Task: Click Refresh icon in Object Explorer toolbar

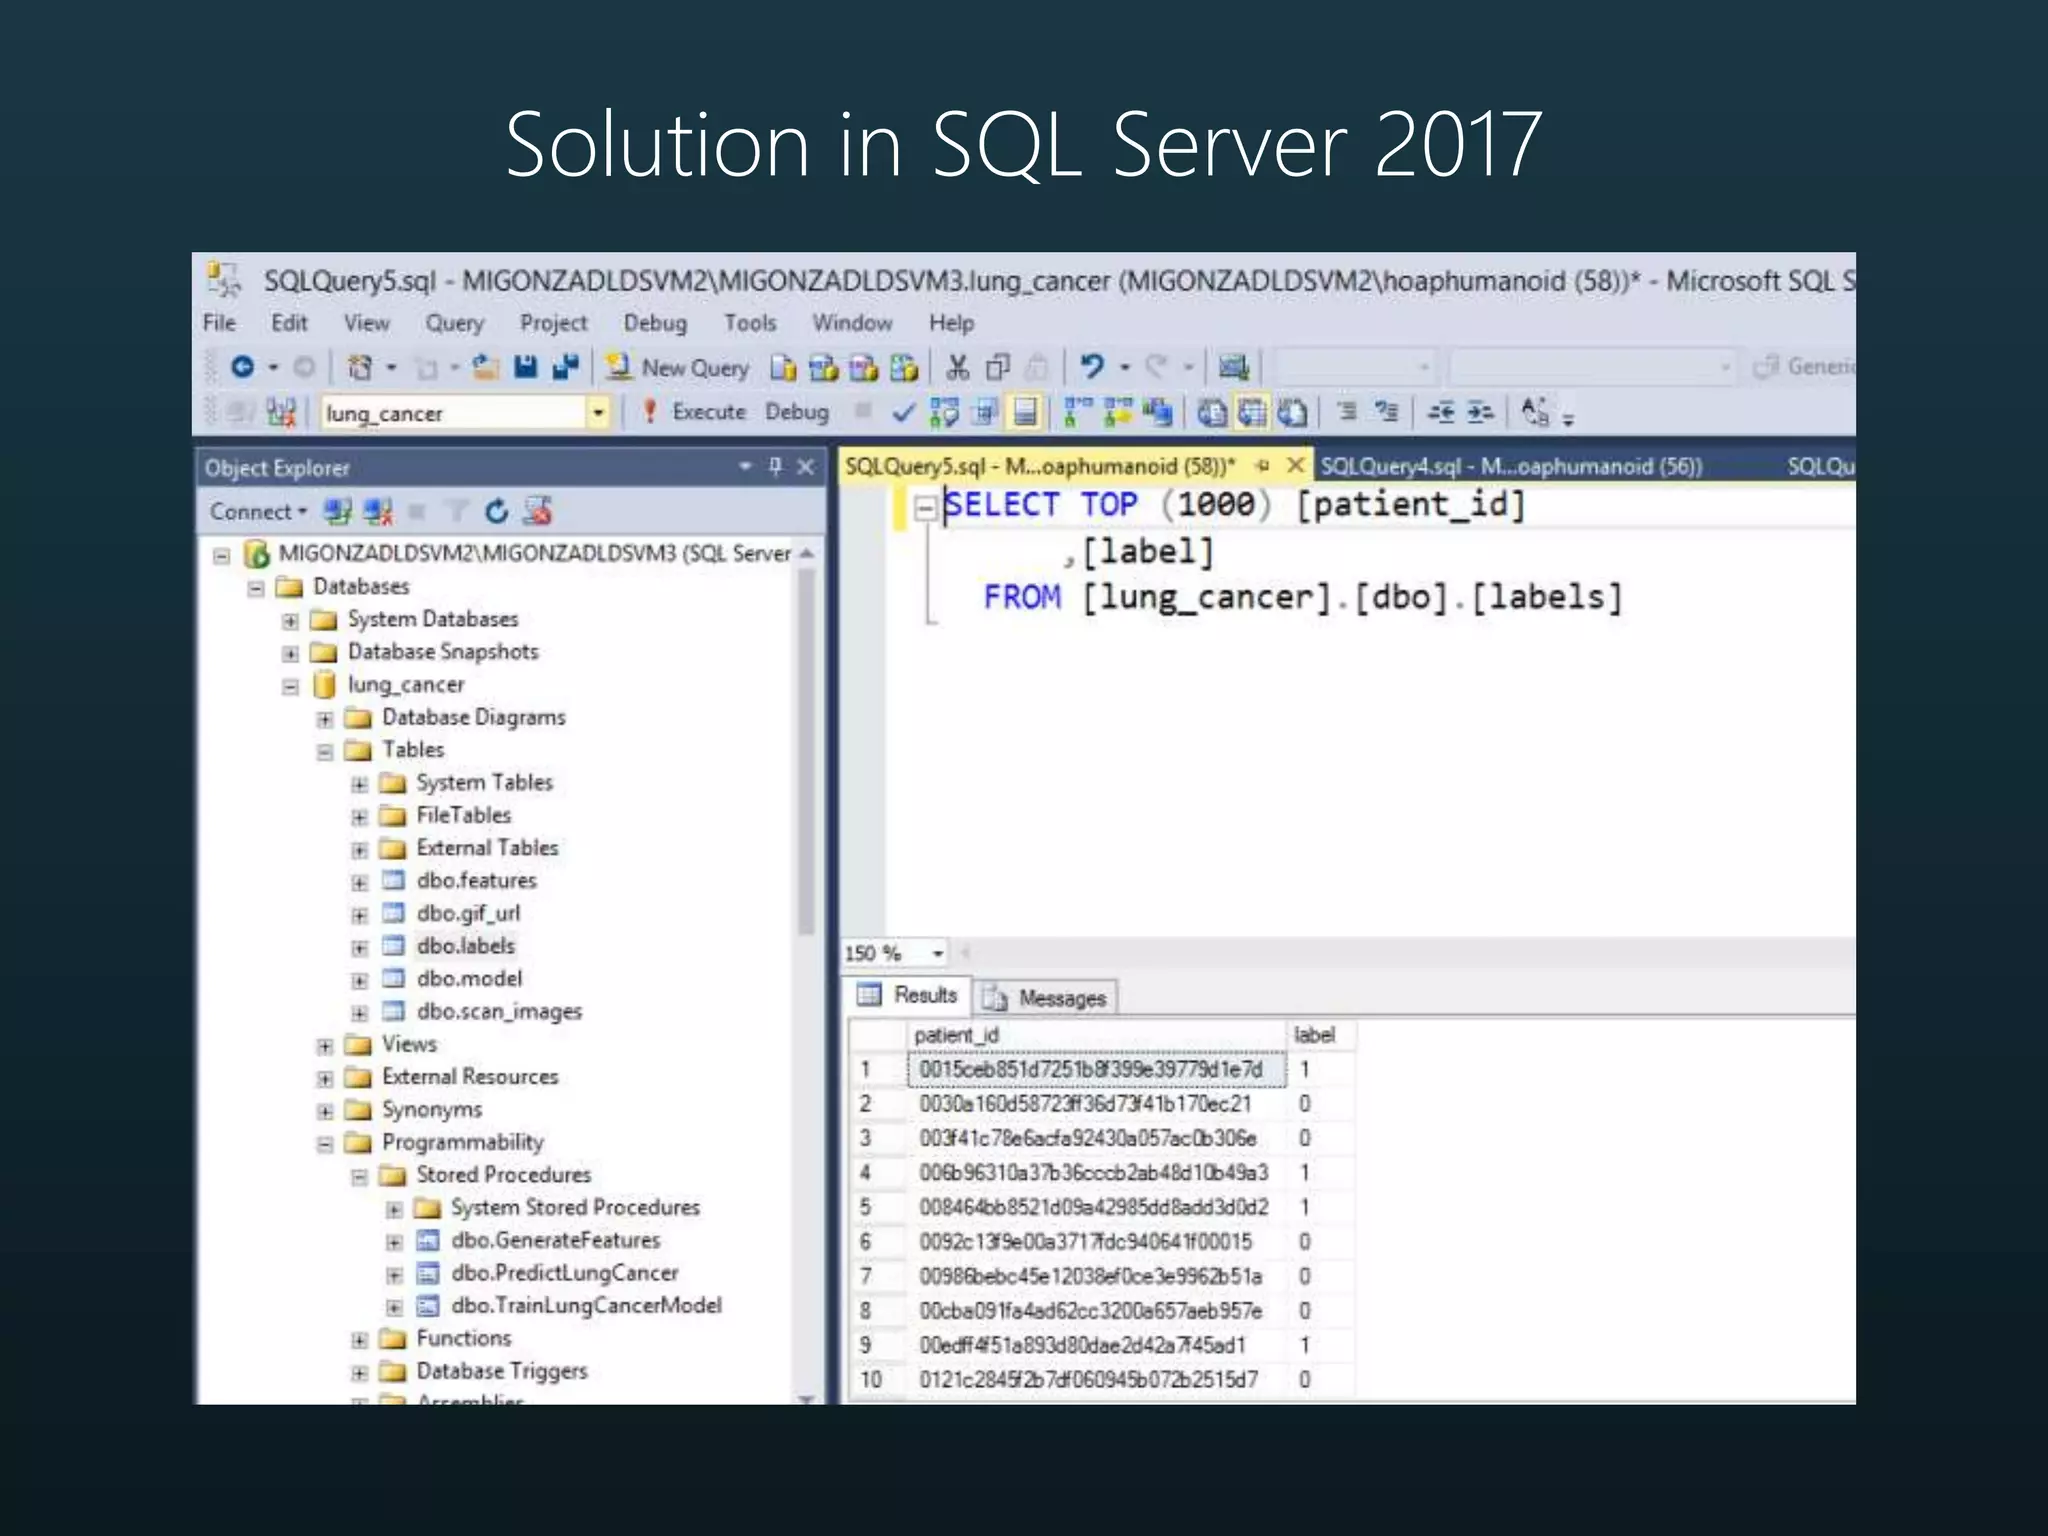Action: pos(496,512)
